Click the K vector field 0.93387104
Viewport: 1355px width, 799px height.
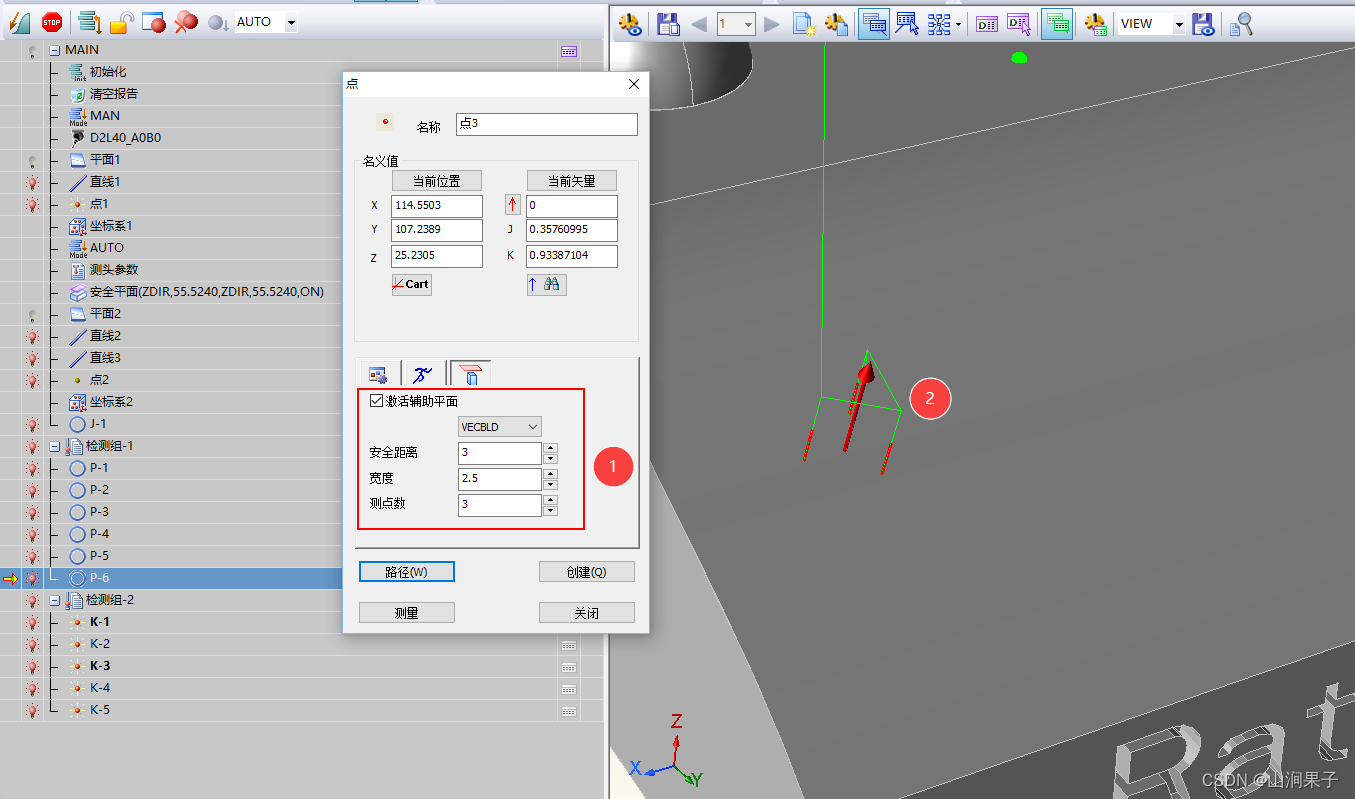572,256
